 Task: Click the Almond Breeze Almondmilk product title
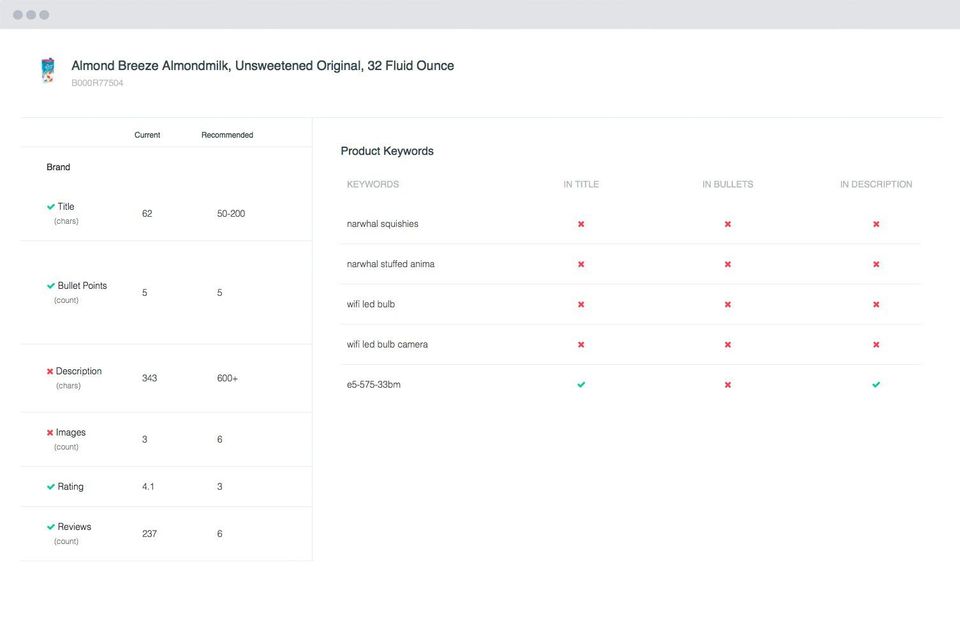click(x=262, y=66)
